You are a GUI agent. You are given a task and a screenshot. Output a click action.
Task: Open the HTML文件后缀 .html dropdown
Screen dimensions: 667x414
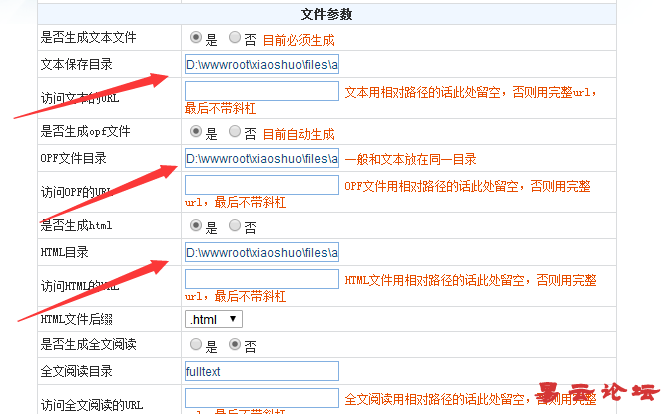[x=214, y=319]
